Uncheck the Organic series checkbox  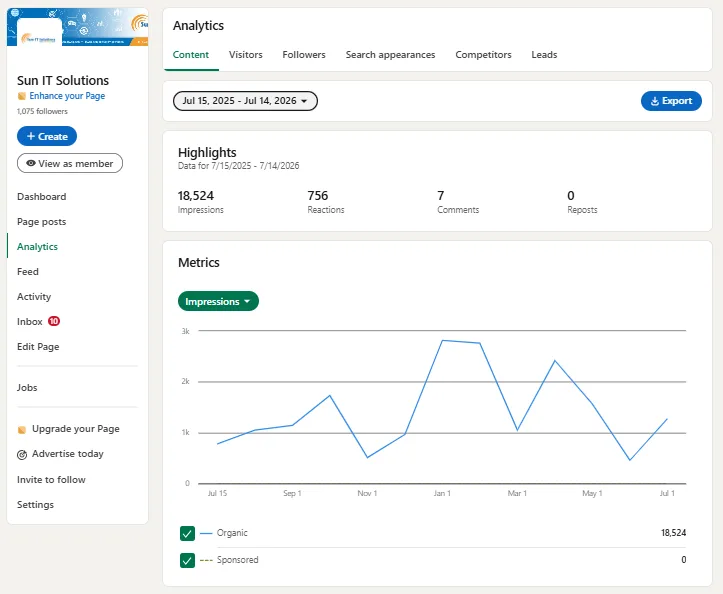(x=187, y=534)
